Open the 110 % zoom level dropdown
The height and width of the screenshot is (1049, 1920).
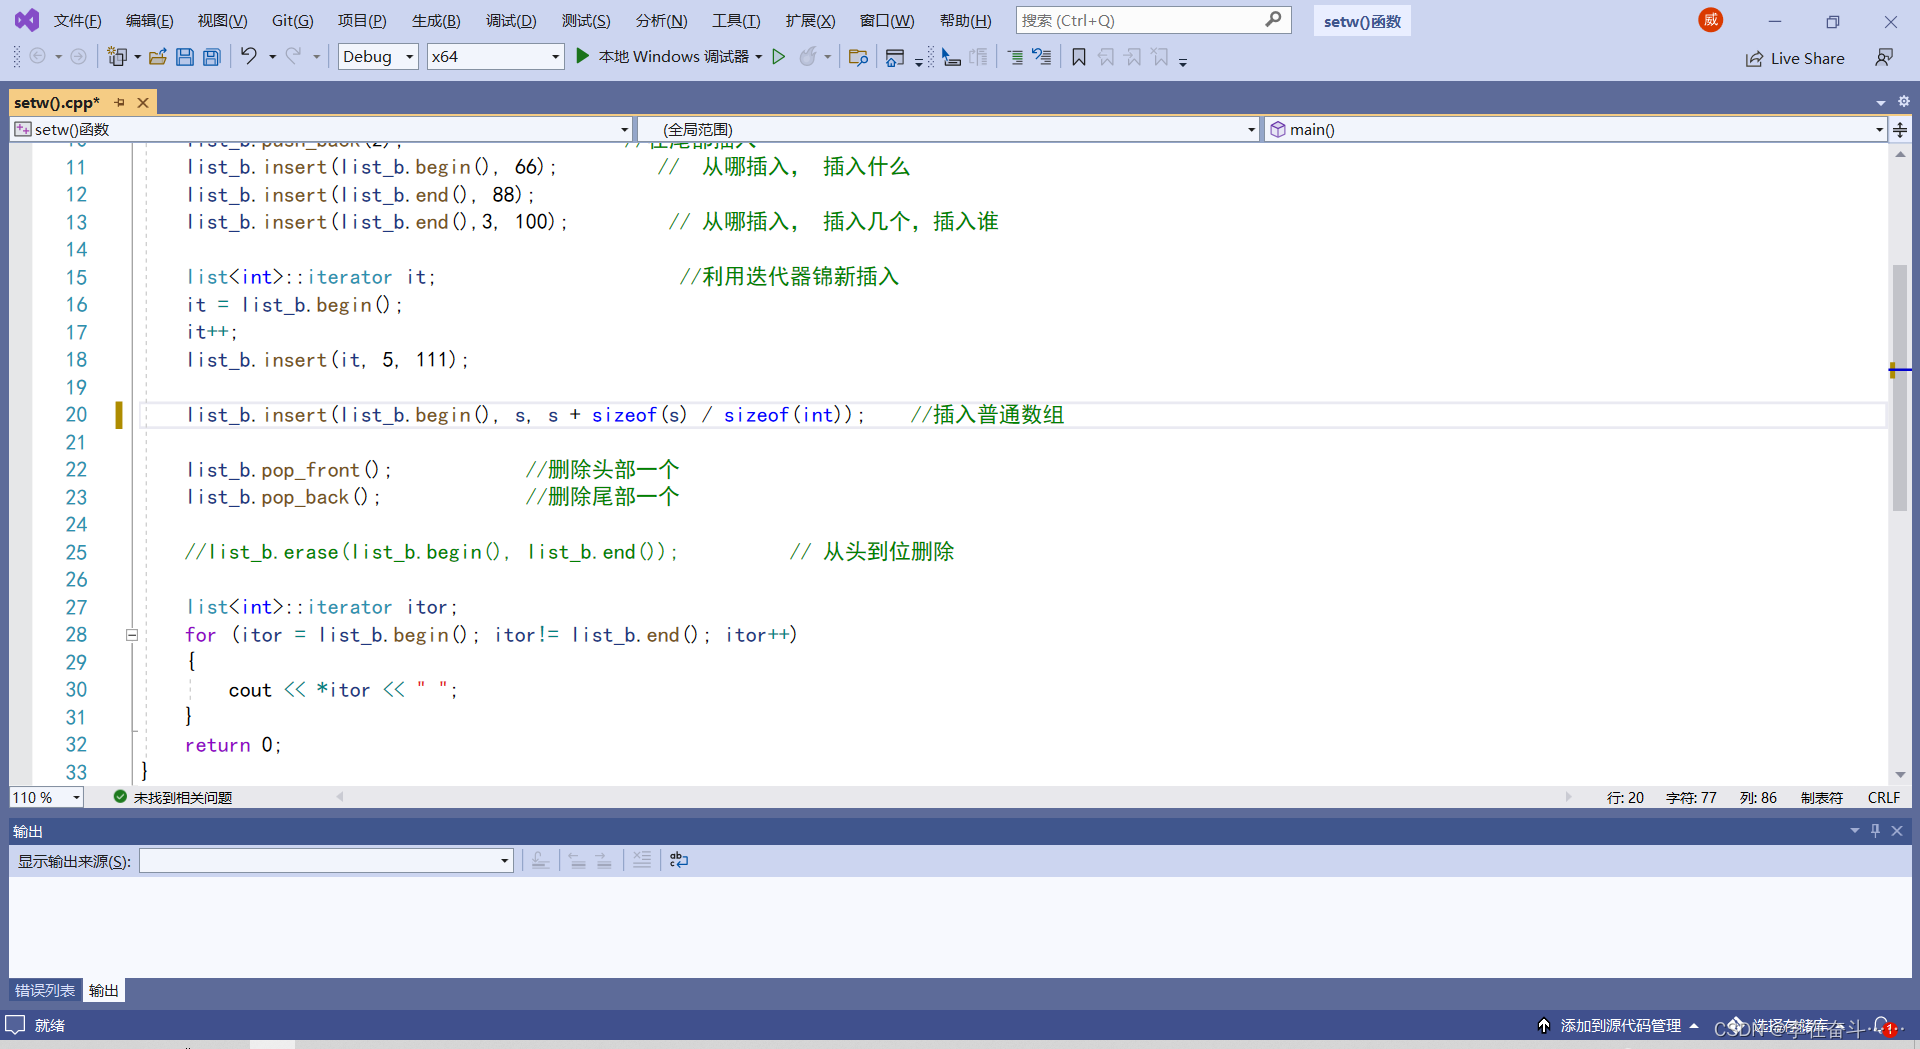coord(46,797)
